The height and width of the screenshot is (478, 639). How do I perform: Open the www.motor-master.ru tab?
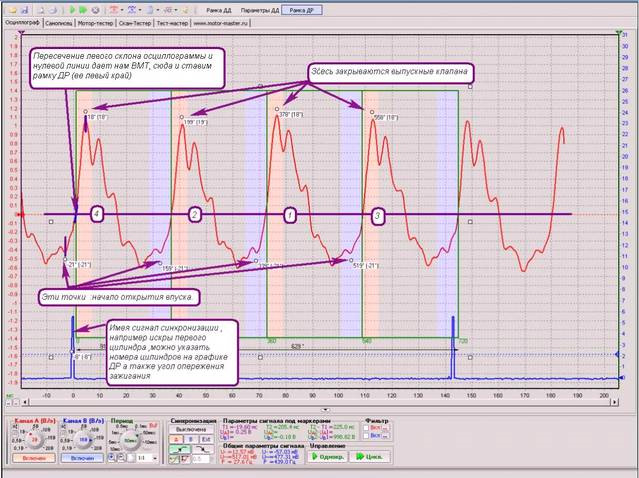point(220,23)
